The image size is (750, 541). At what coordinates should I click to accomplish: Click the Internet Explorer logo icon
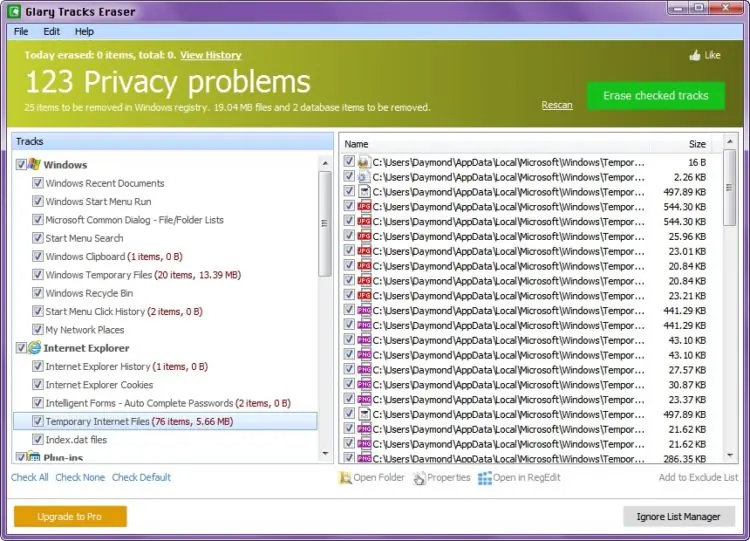34,348
